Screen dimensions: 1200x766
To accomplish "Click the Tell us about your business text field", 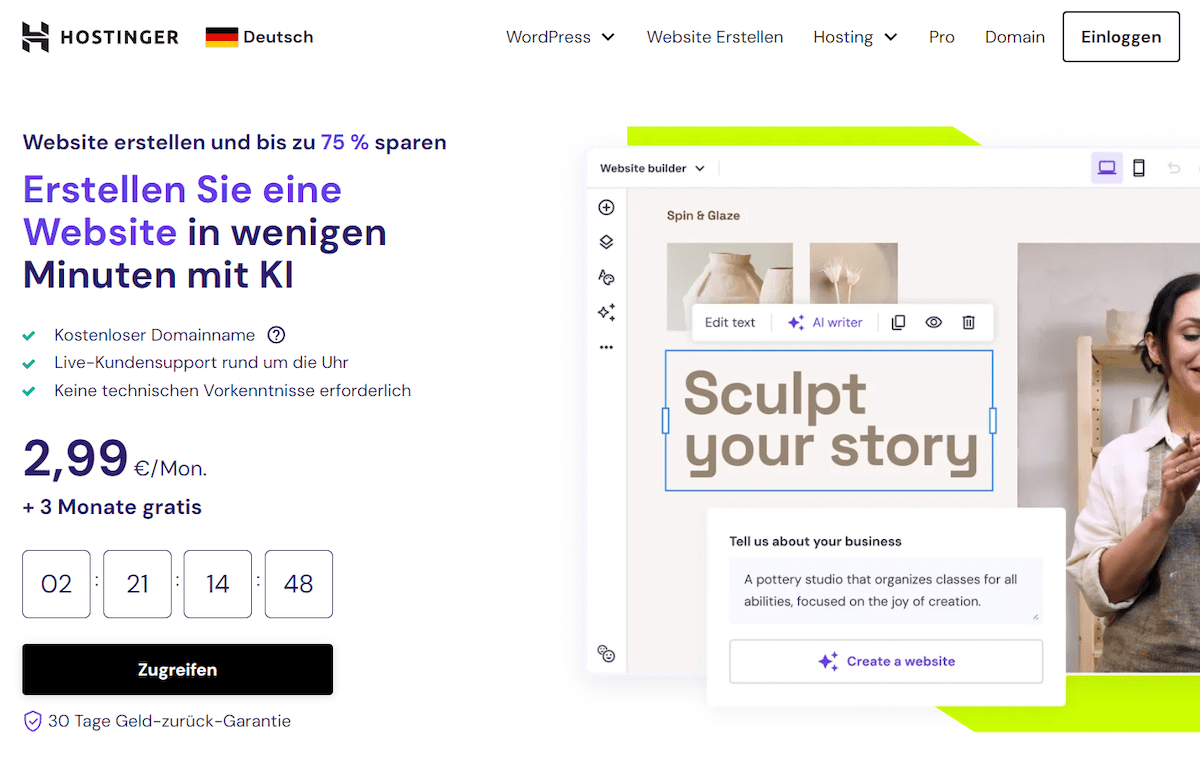I will coord(886,591).
